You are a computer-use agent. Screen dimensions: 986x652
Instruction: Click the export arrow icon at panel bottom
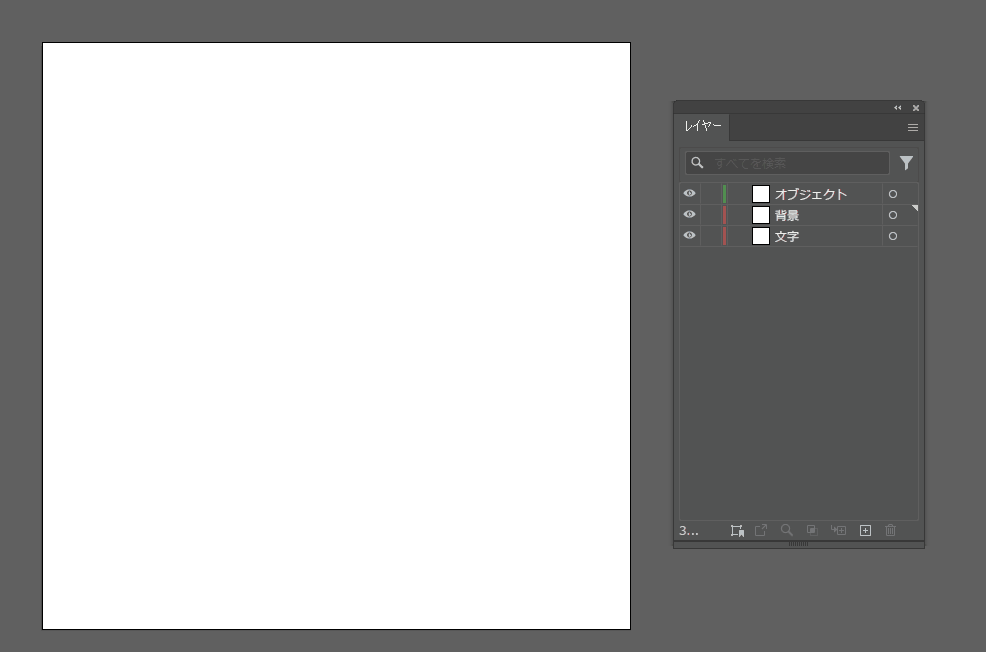click(761, 531)
